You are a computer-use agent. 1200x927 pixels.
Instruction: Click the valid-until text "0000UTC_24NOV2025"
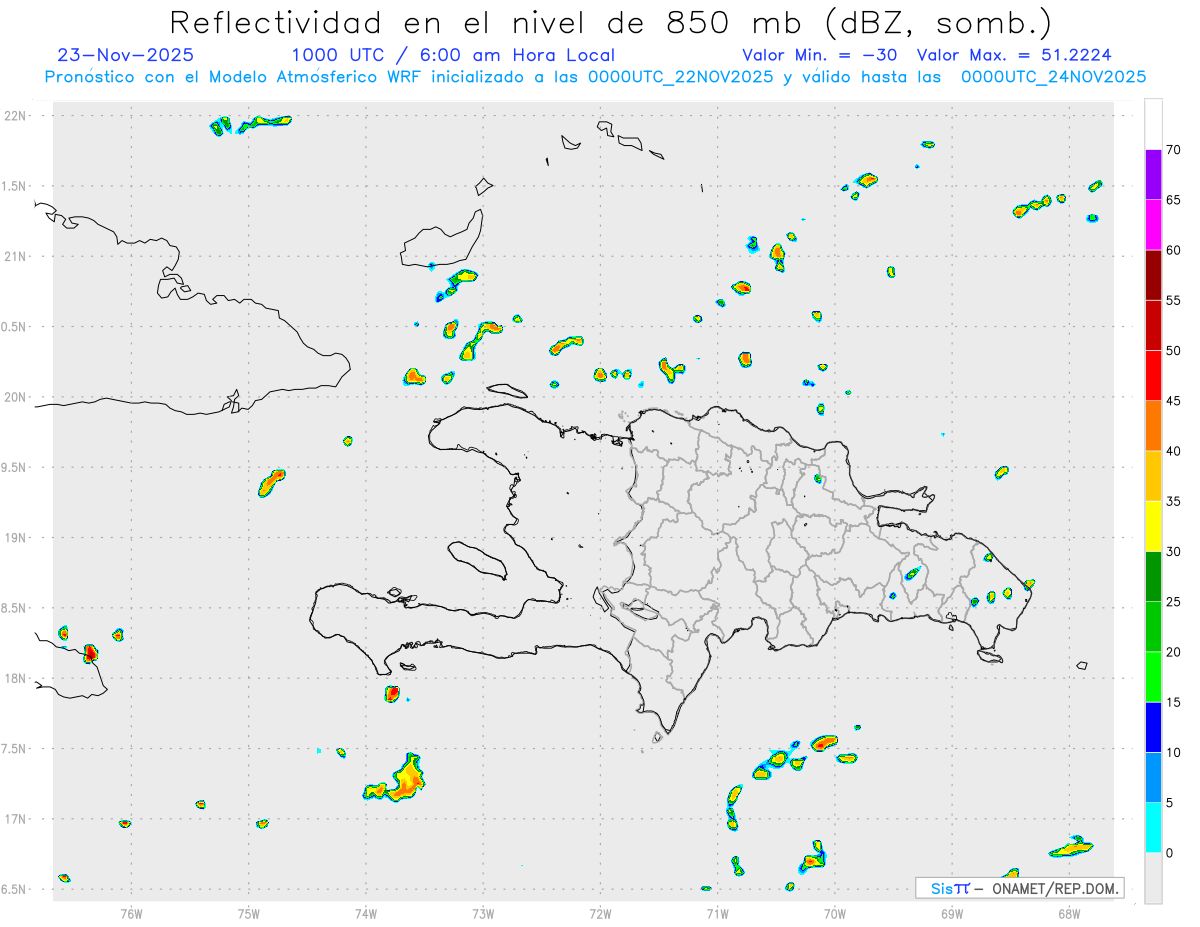coord(1053,77)
